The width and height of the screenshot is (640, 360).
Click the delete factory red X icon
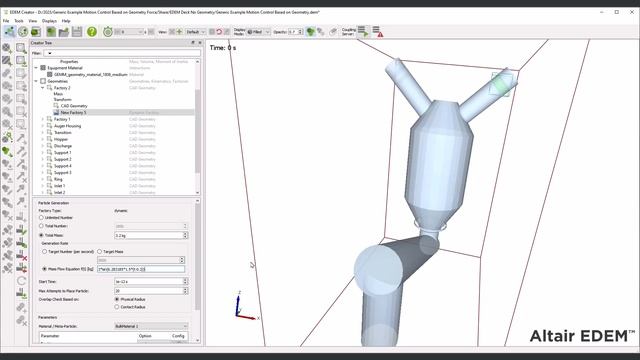[x=21, y=256]
